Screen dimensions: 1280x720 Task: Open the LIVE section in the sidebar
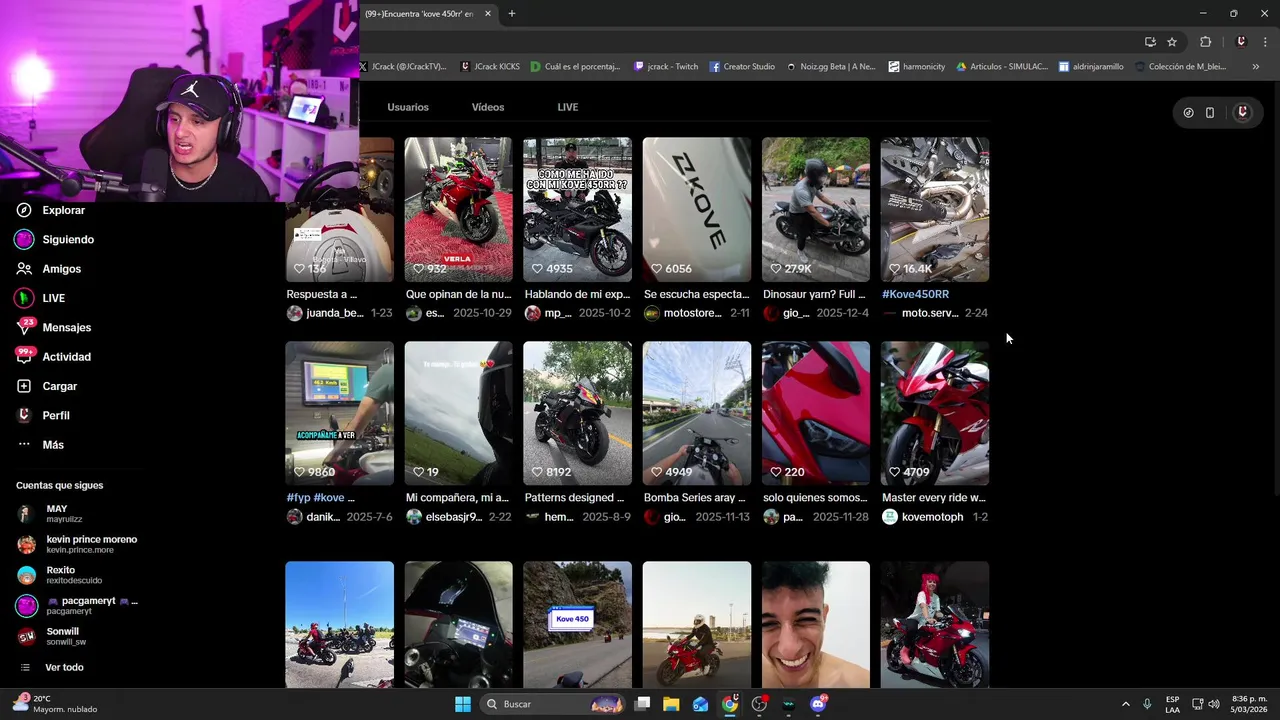pyautogui.click(x=40, y=298)
